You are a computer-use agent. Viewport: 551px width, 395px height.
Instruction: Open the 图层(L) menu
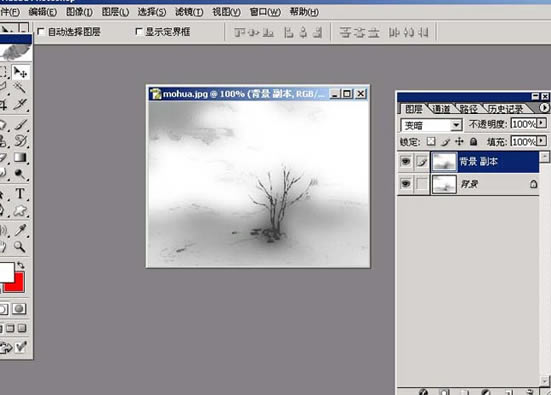tap(115, 12)
